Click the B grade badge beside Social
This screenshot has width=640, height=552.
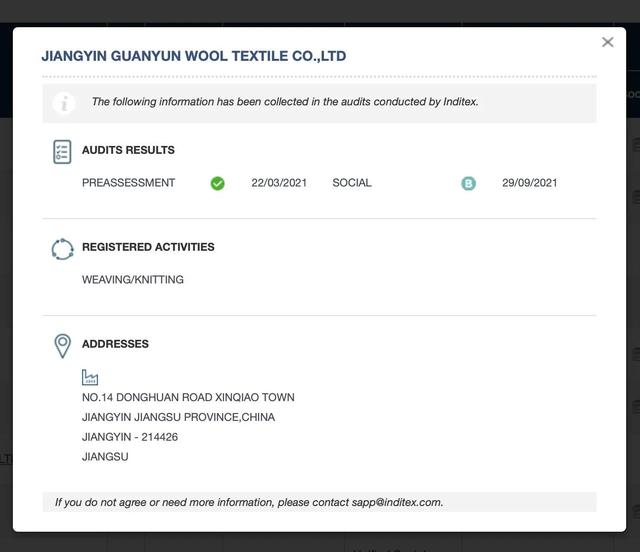point(468,183)
